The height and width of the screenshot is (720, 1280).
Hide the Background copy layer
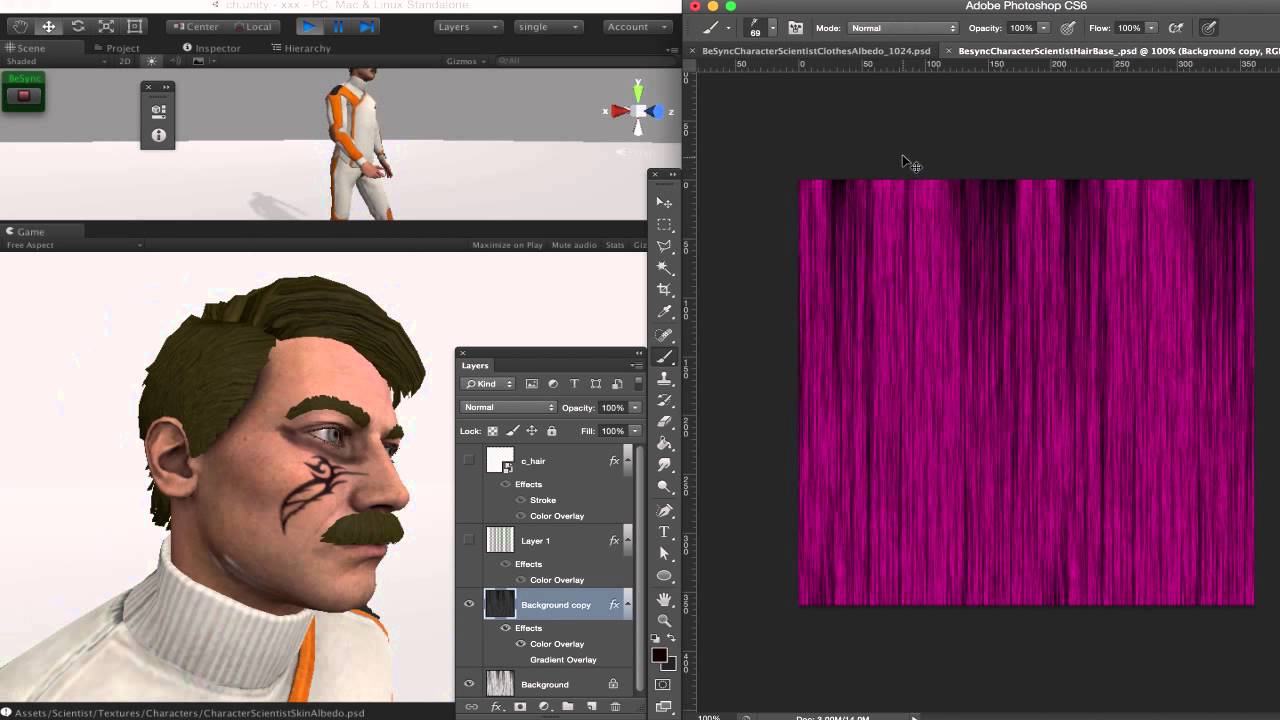468,604
